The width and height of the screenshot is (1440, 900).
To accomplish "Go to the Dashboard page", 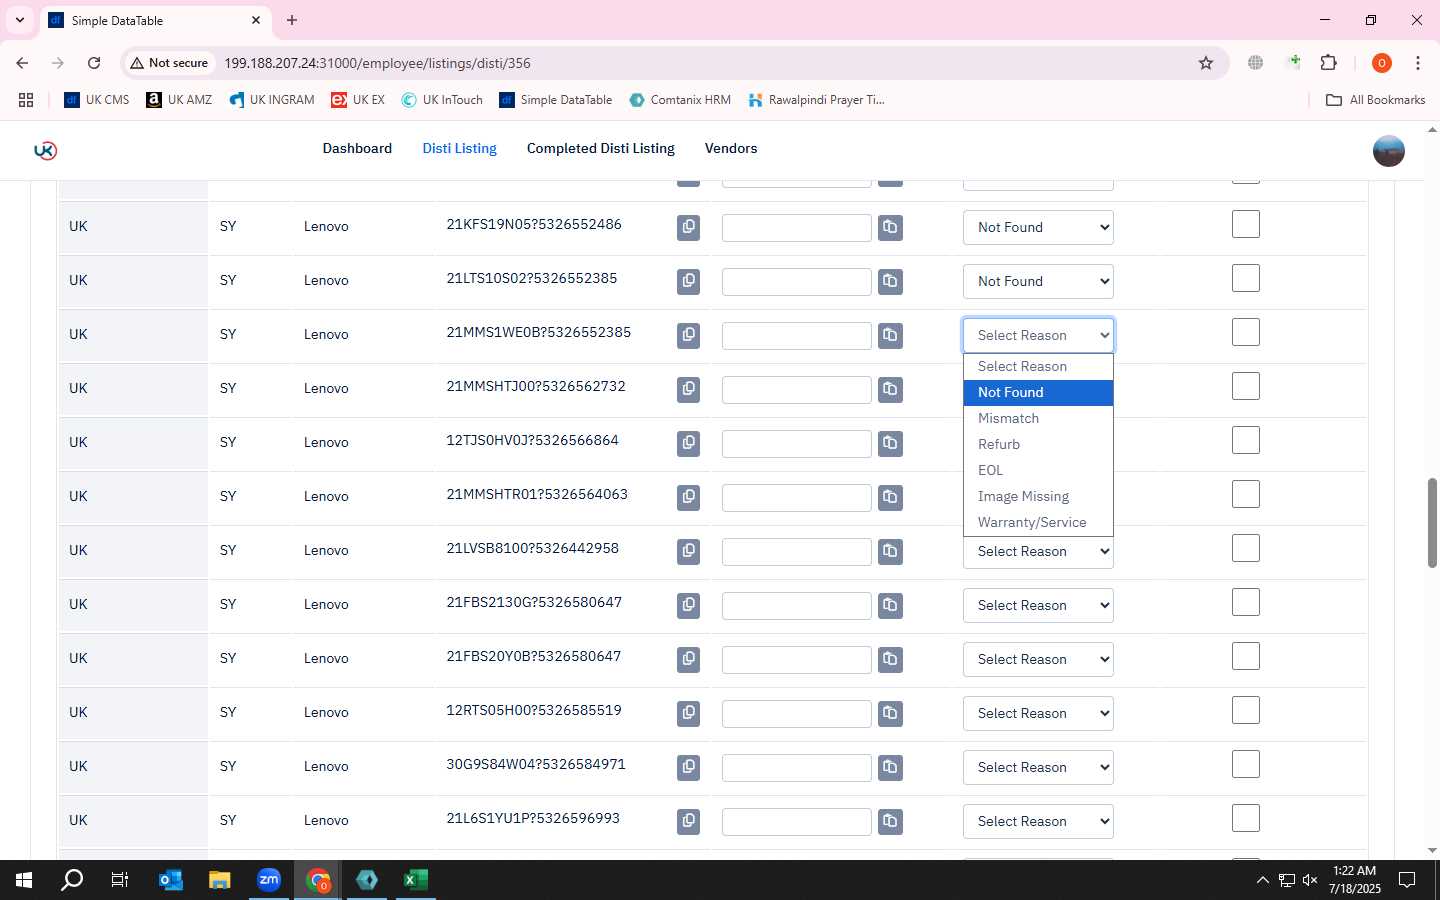I will click(x=357, y=148).
